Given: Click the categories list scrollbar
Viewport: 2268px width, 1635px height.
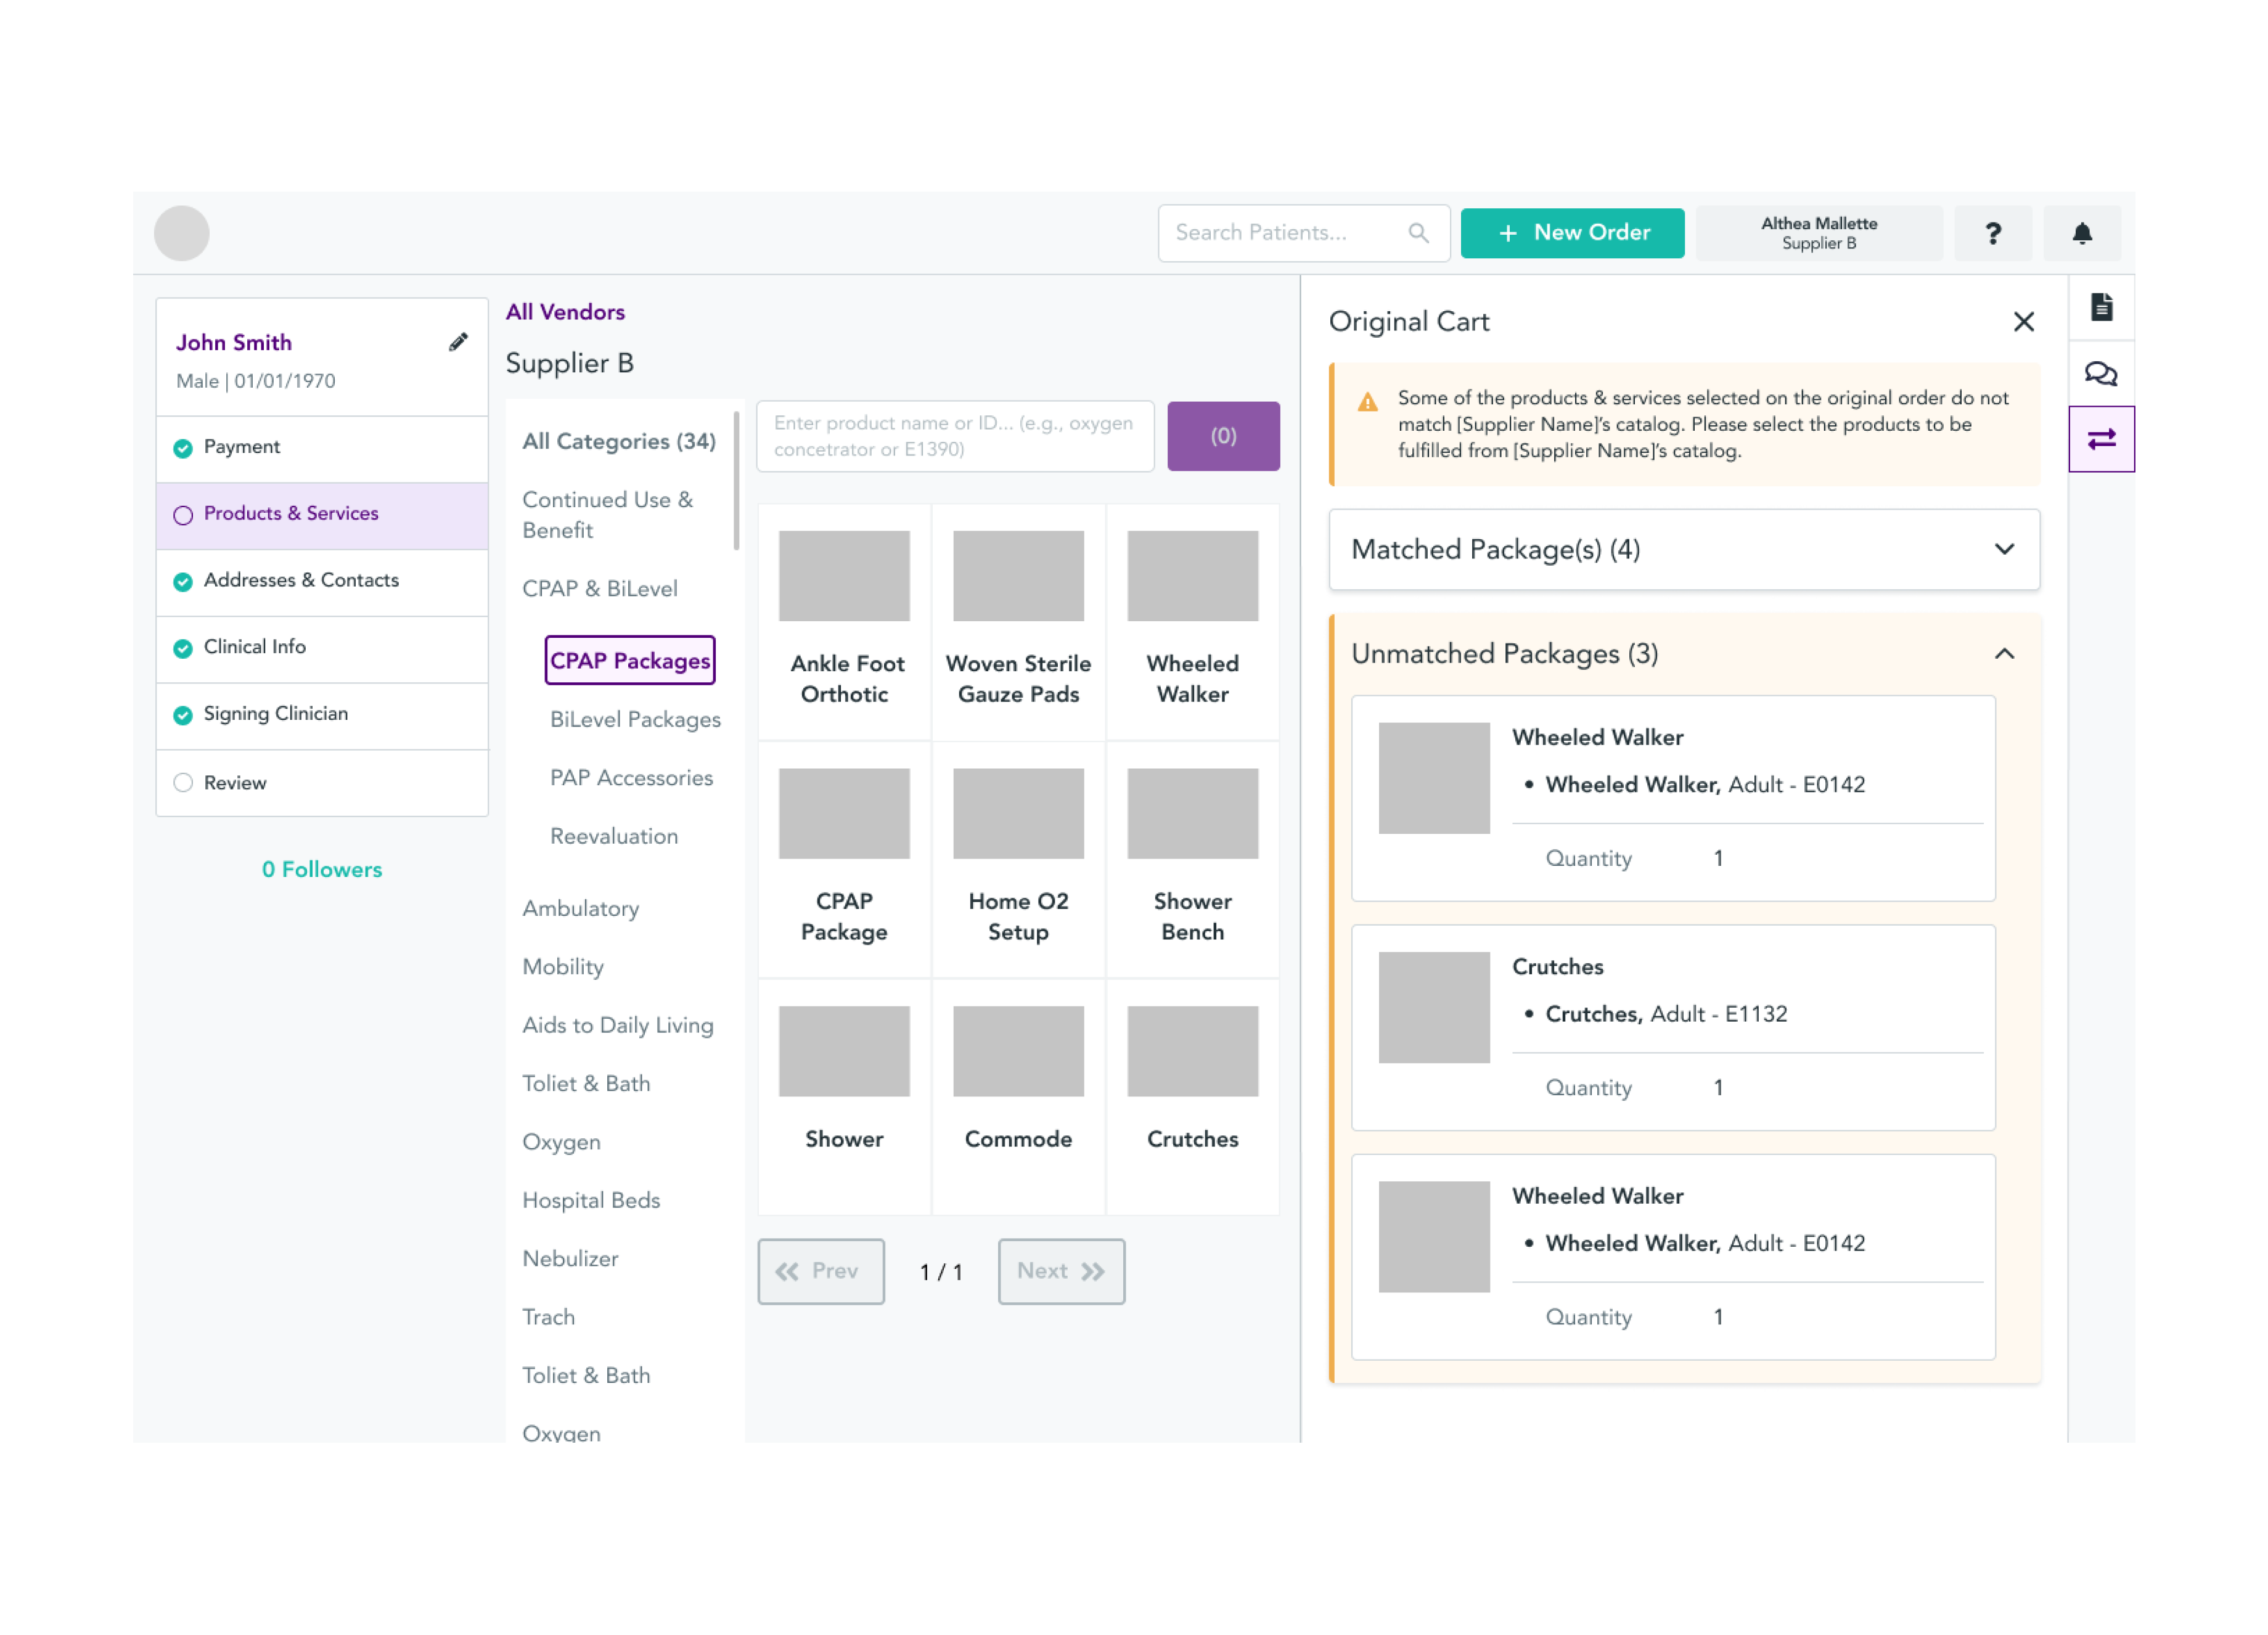Looking at the screenshot, I should point(736,480).
